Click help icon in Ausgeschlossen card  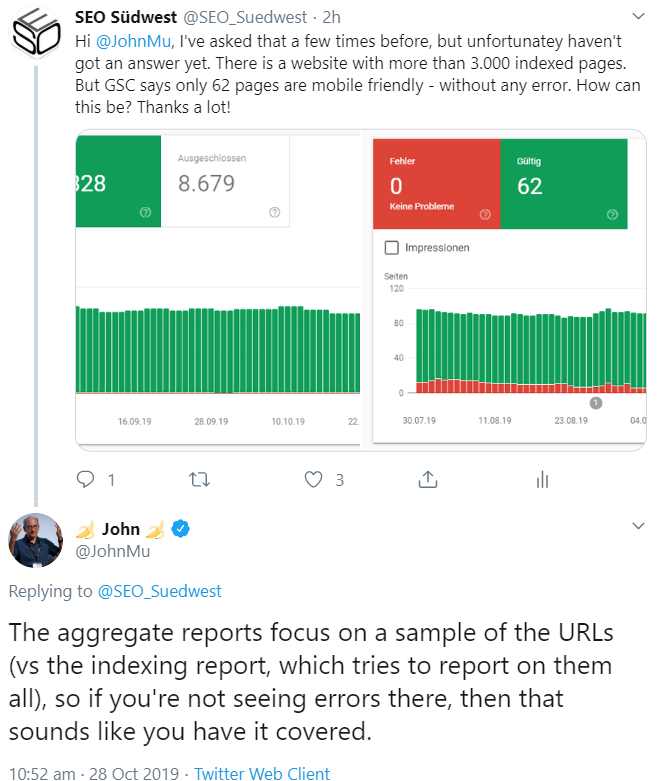(275, 212)
